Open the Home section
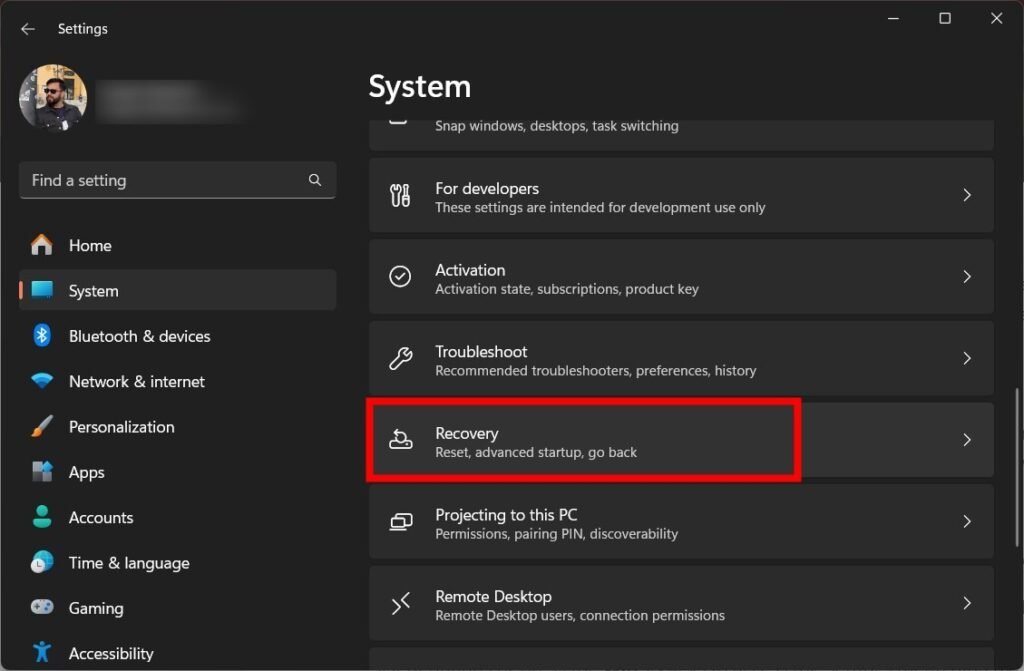The height and width of the screenshot is (671, 1024). click(x=178, y=245)
